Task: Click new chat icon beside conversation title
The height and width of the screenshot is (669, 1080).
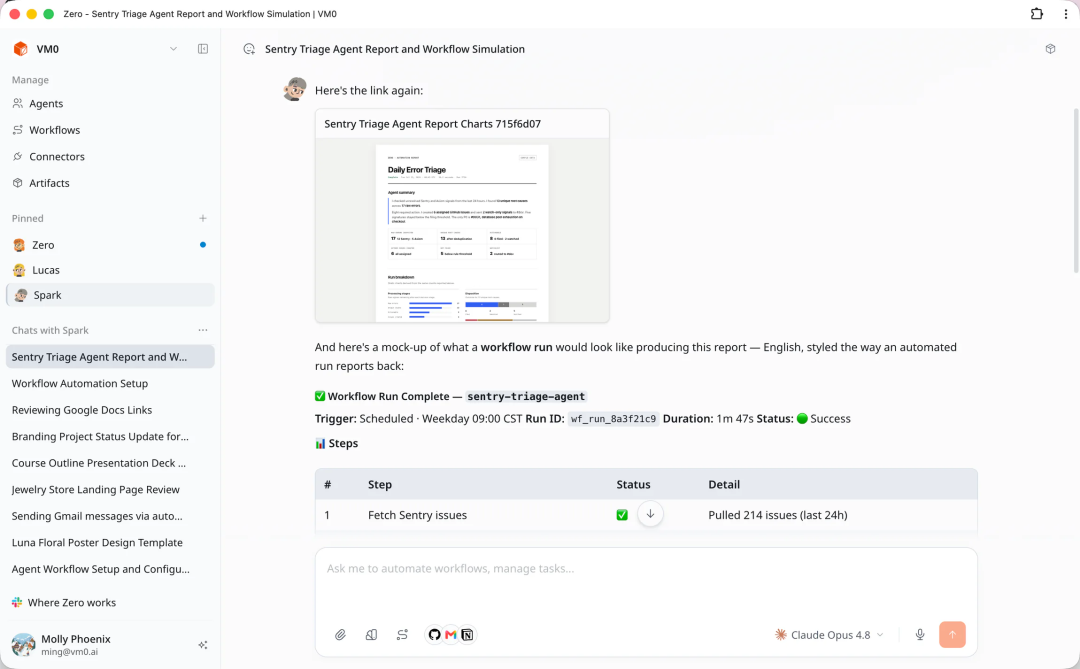Action: click(249, 49)
